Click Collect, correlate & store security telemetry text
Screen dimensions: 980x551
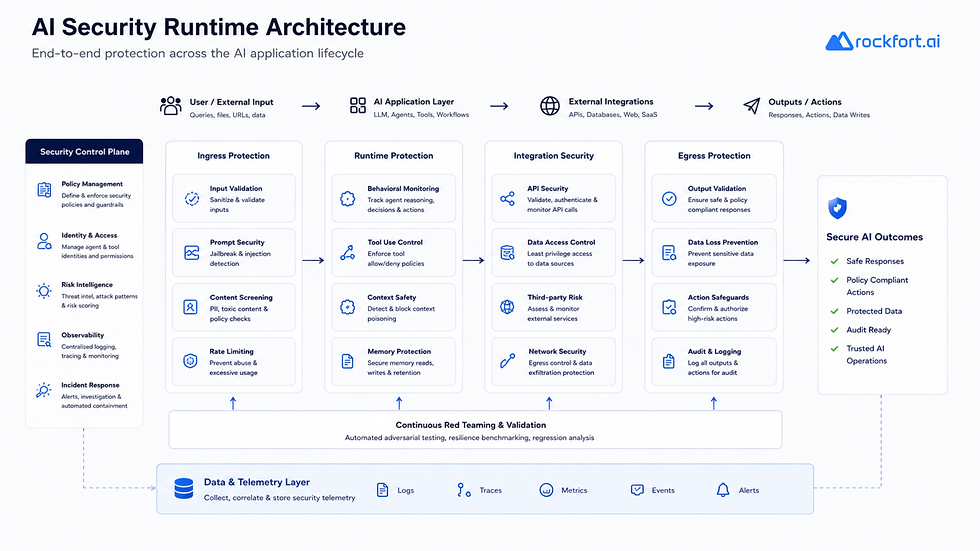[279, 498]
